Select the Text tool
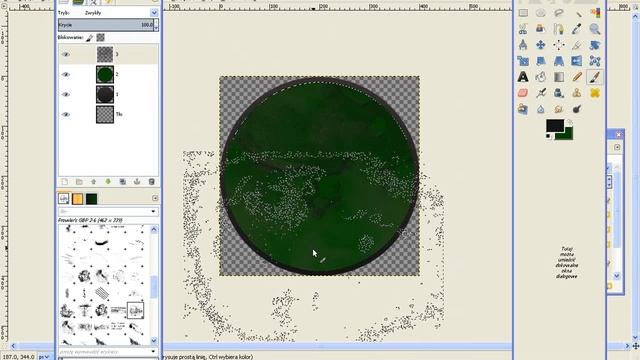Screen dimensions: 640x360 pos(523,77)
